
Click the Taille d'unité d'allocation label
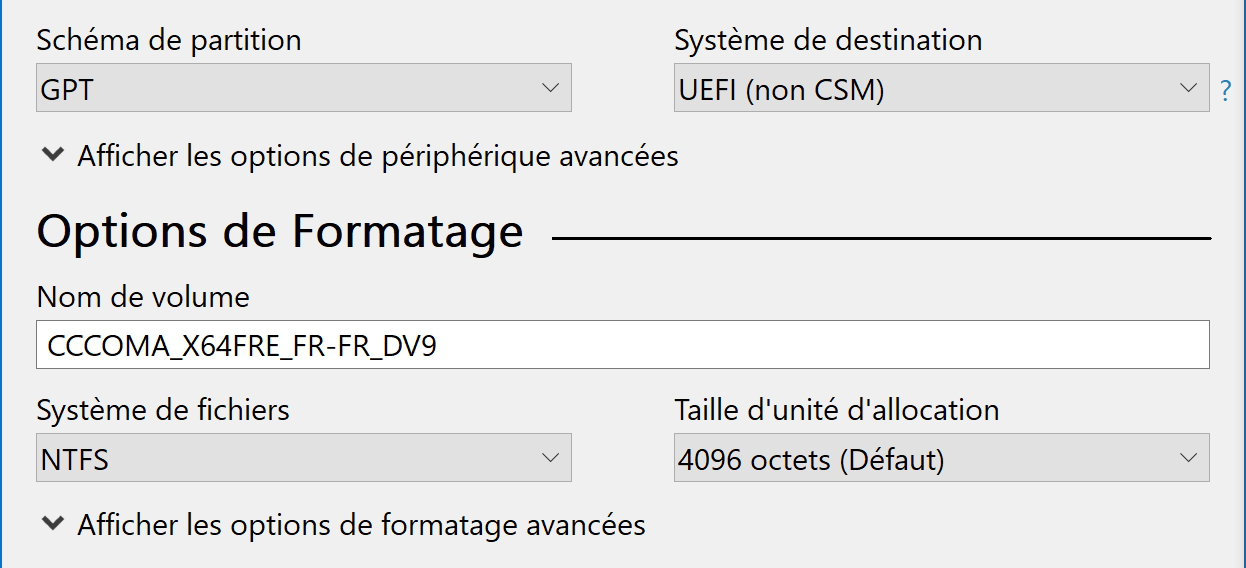837,410
